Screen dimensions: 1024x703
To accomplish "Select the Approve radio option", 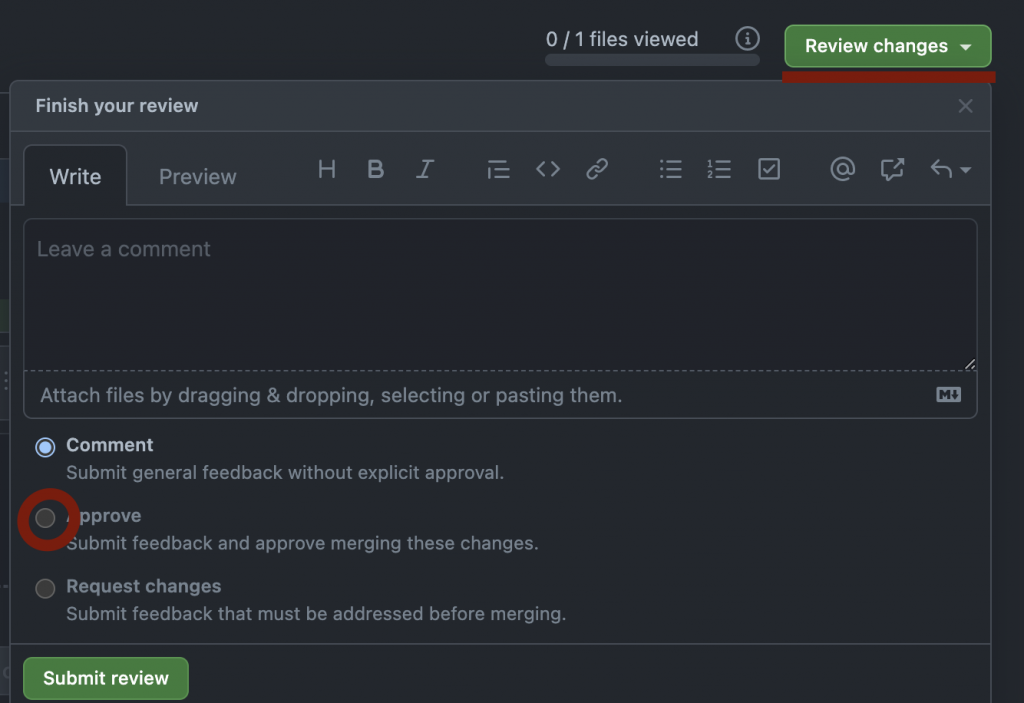I will pyautogui.click(x=45, y=518).
